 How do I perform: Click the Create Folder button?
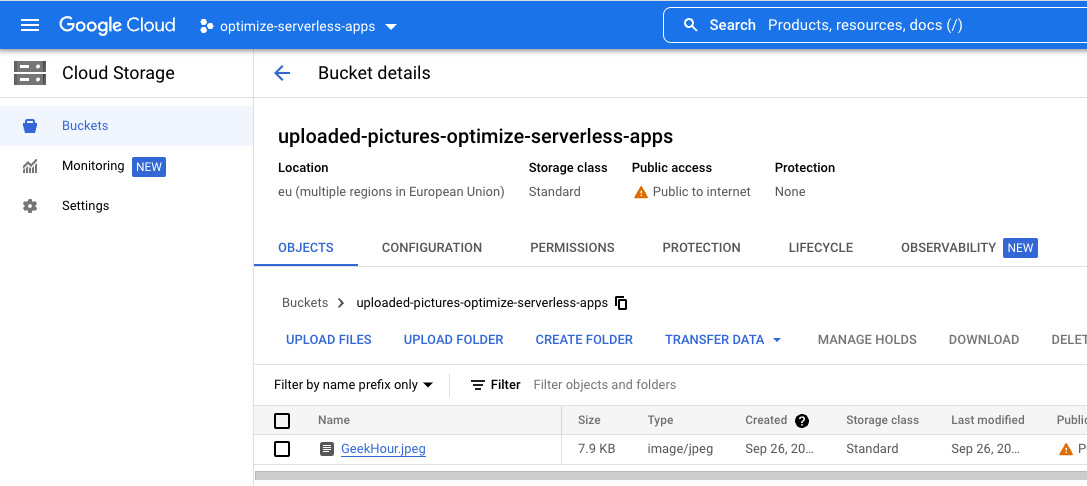(x=584, y=340)
